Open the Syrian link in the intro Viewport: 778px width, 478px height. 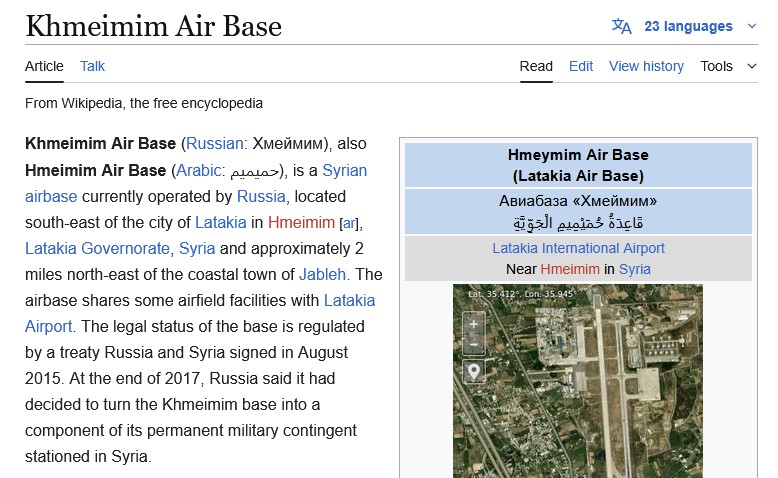coord(344,170)
